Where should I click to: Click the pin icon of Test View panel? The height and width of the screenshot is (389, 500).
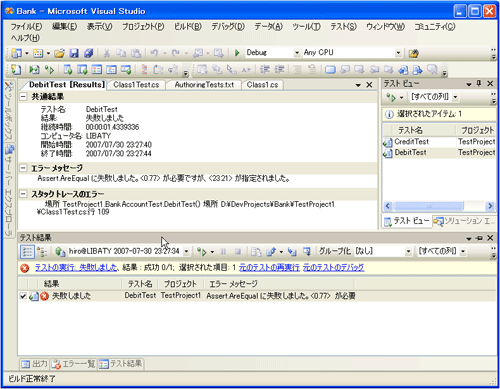pos(479,83)
